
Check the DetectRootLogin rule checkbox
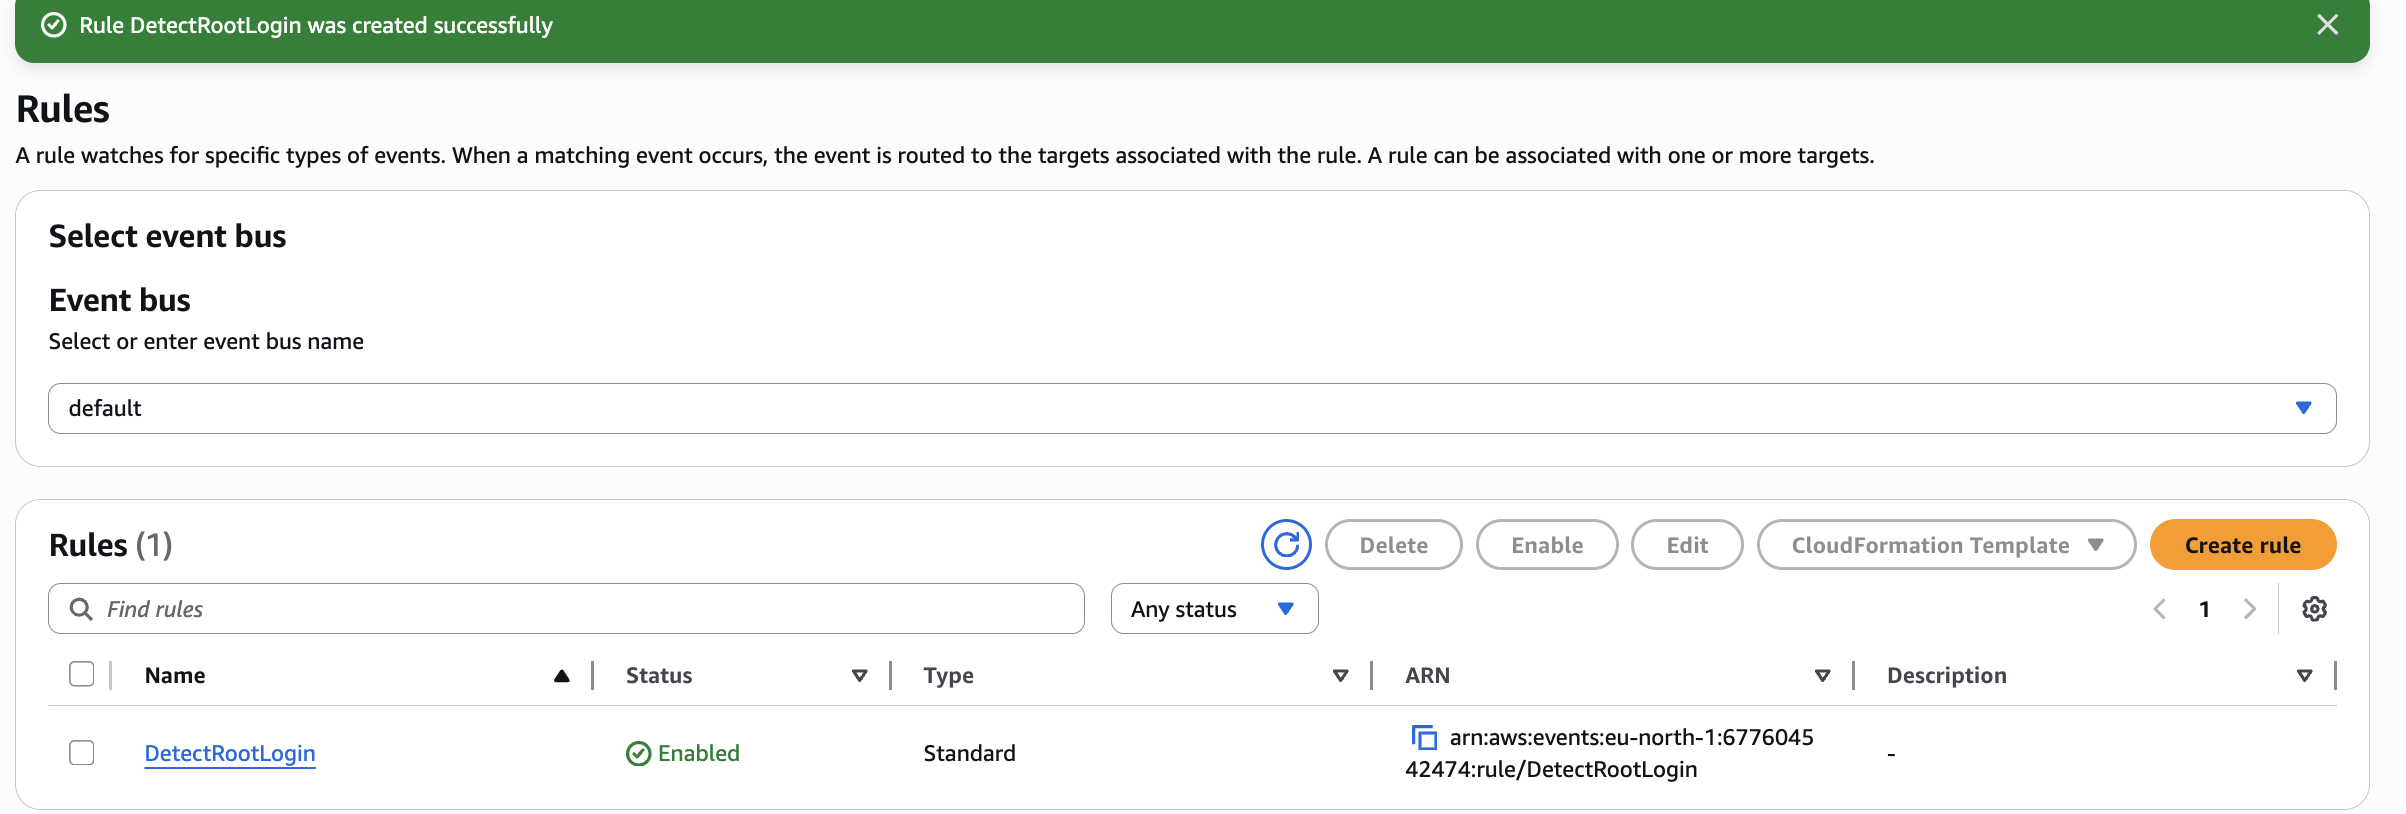(x=82, y=752)
